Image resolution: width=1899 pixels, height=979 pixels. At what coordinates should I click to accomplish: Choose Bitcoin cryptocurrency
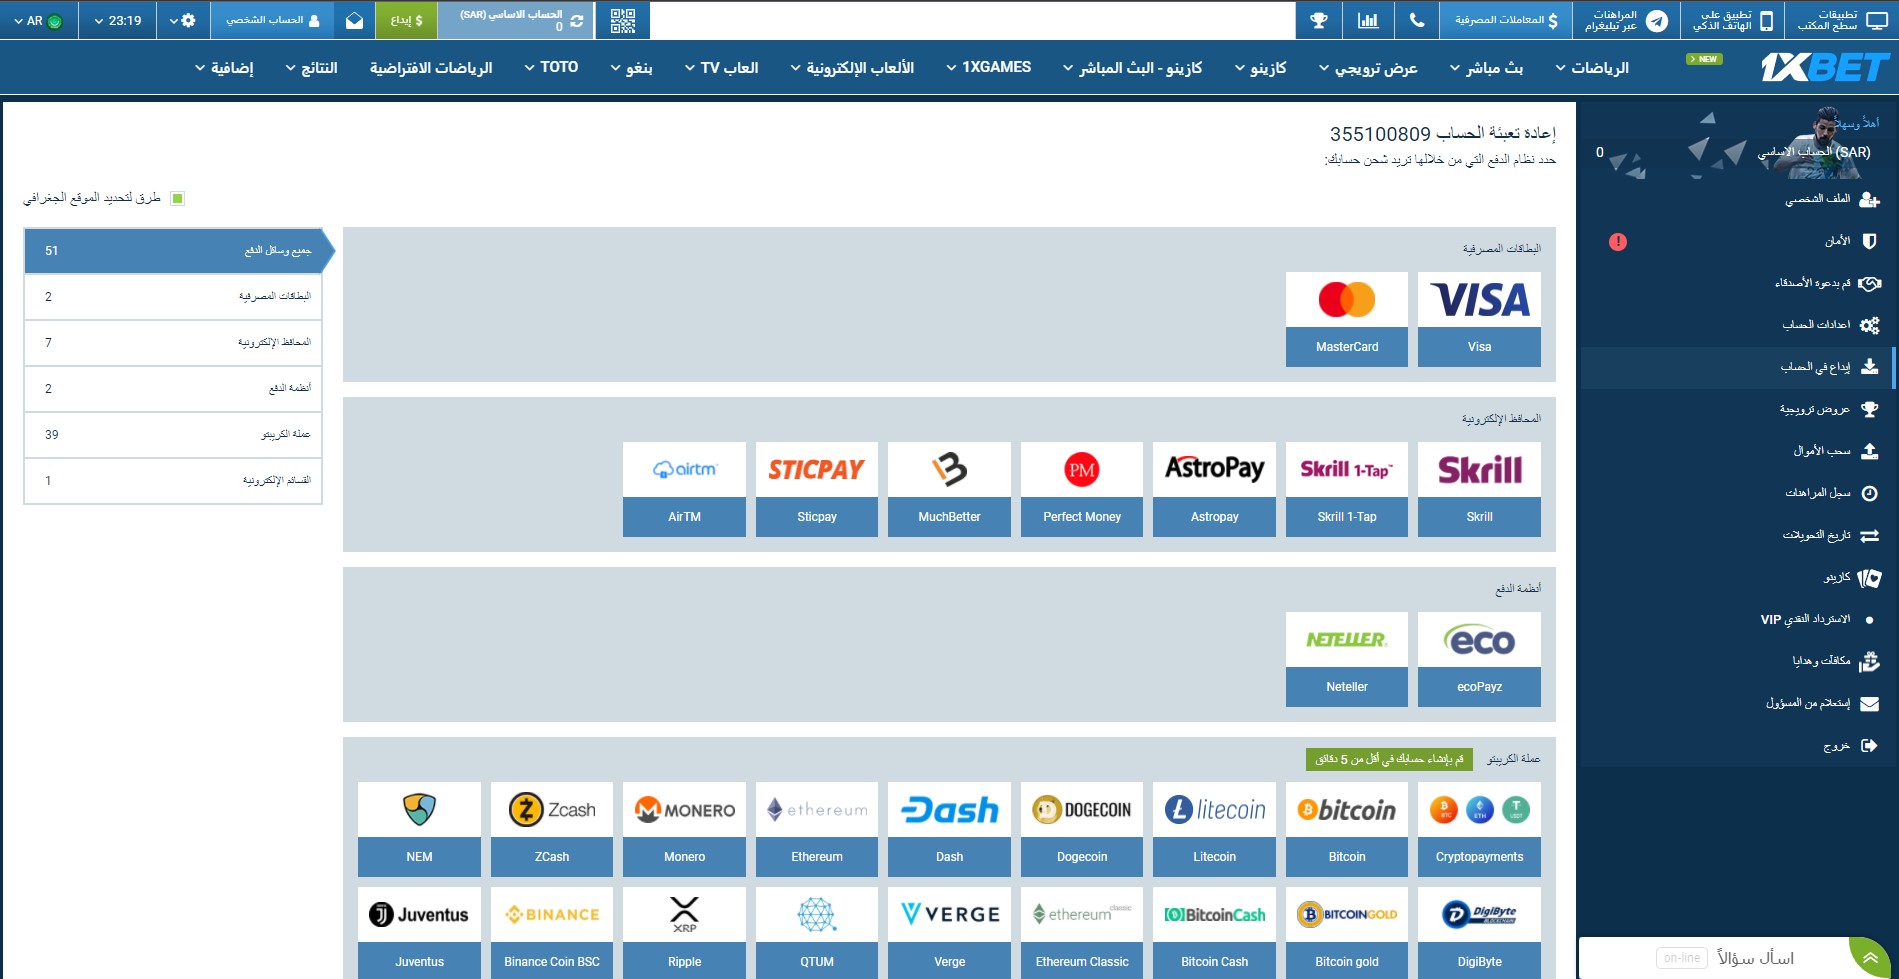point(1347,829)
